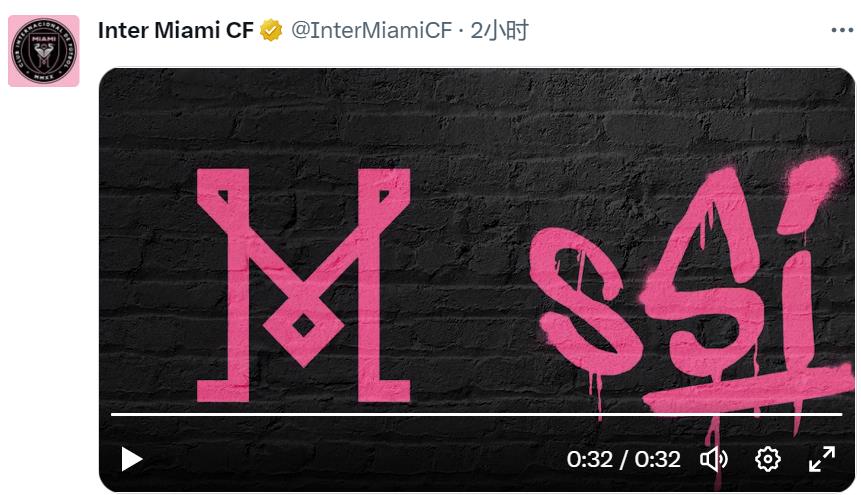Click the Inter Miami CF display name

(x=176, y=30)
